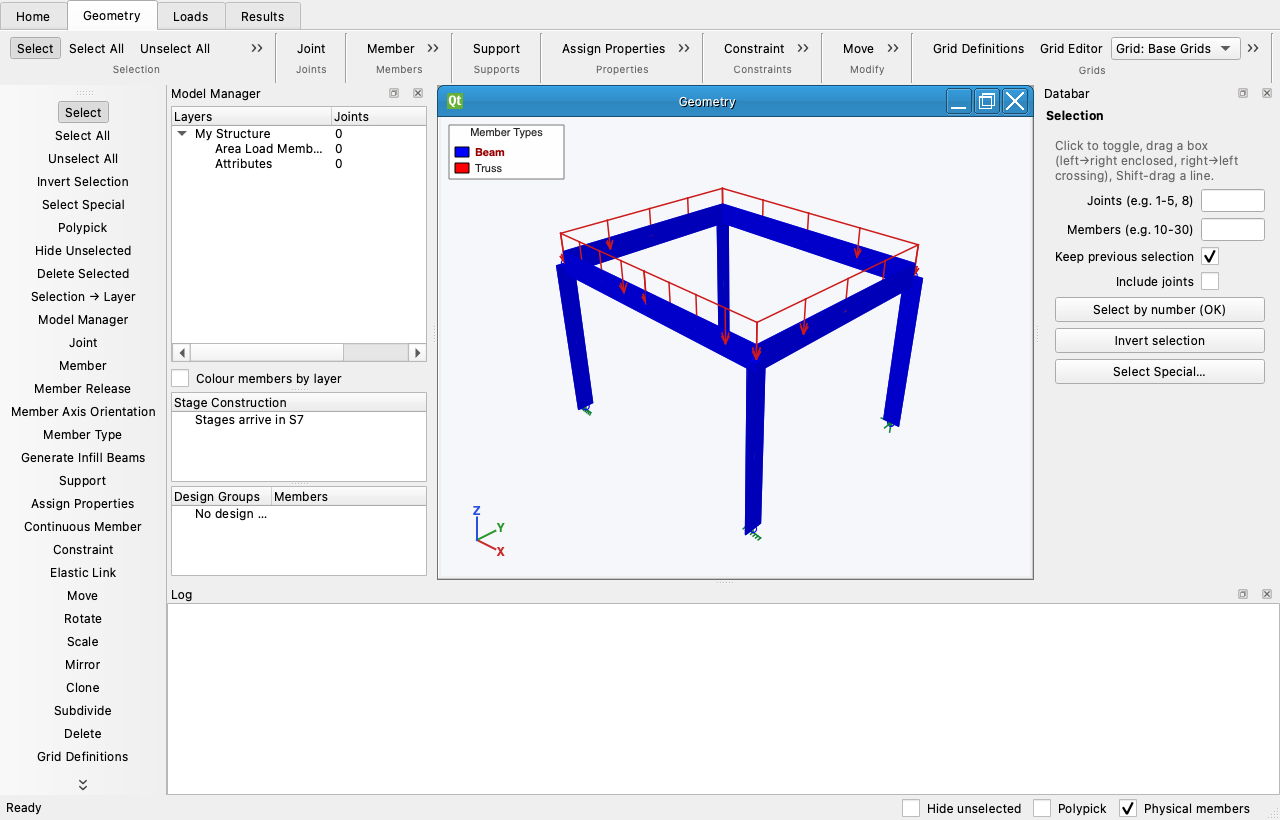This screenshot has height=820, width=1280.
Task: Close the Geometry window
Action: (1015, 101)
